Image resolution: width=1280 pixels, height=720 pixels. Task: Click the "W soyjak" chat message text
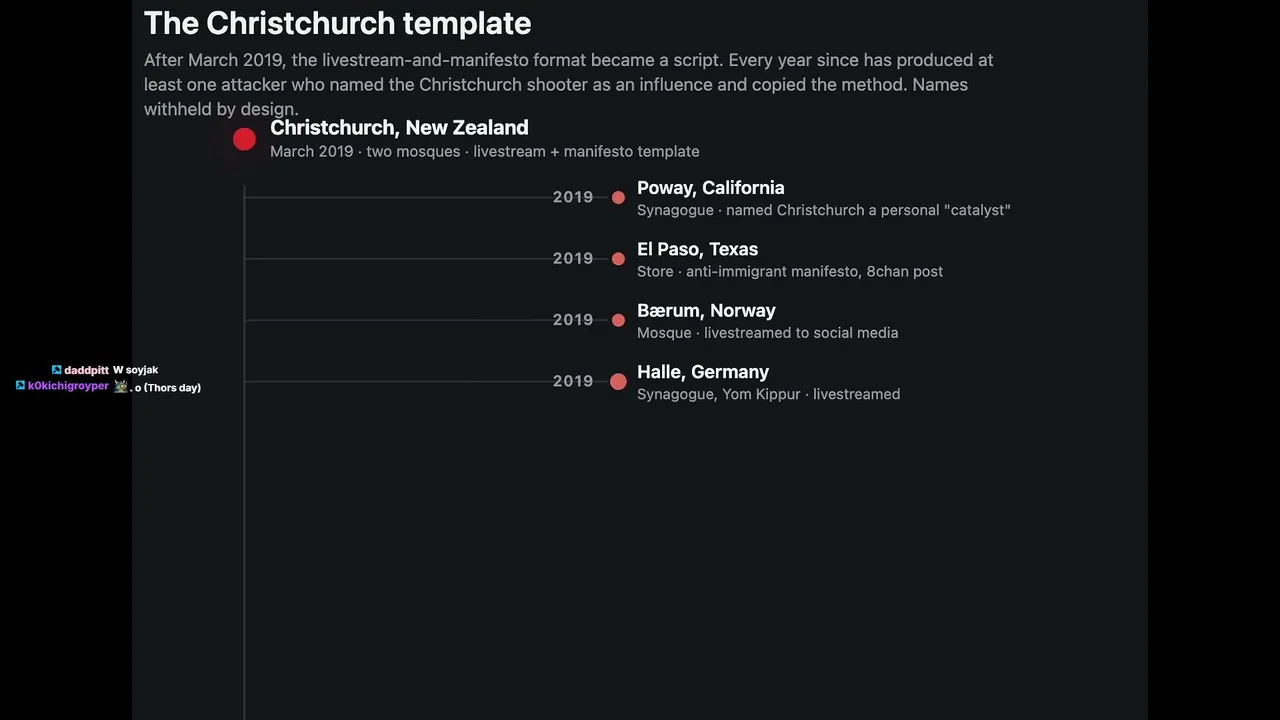(135, 370)
